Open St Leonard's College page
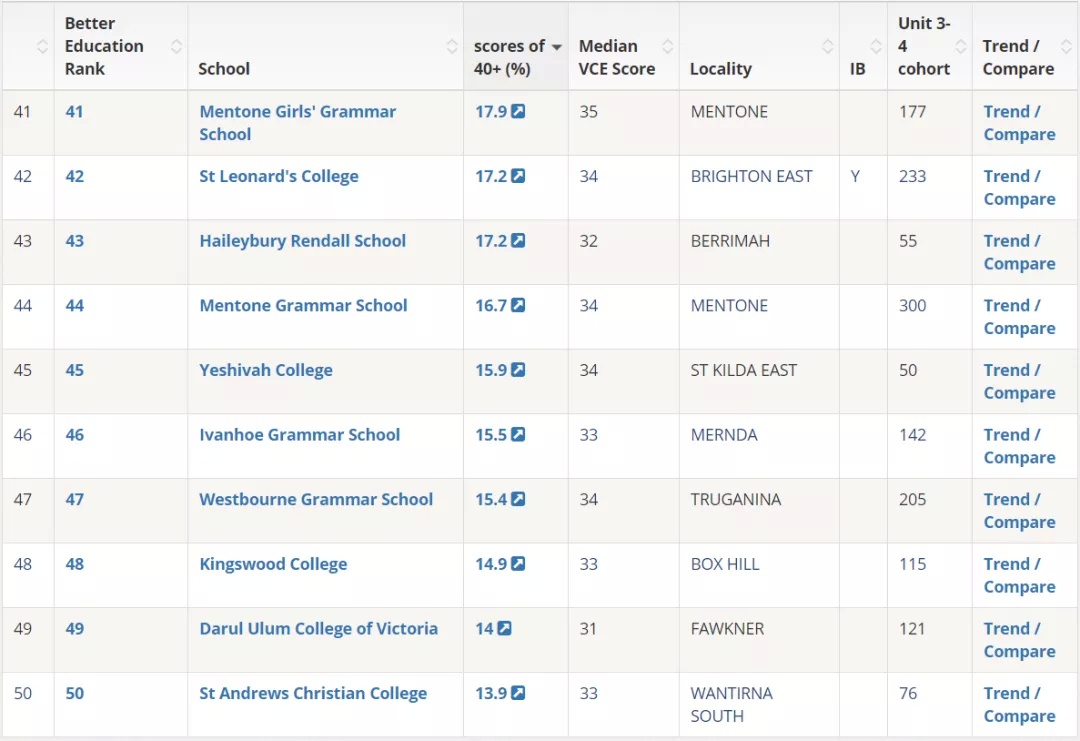 (279, 176)
